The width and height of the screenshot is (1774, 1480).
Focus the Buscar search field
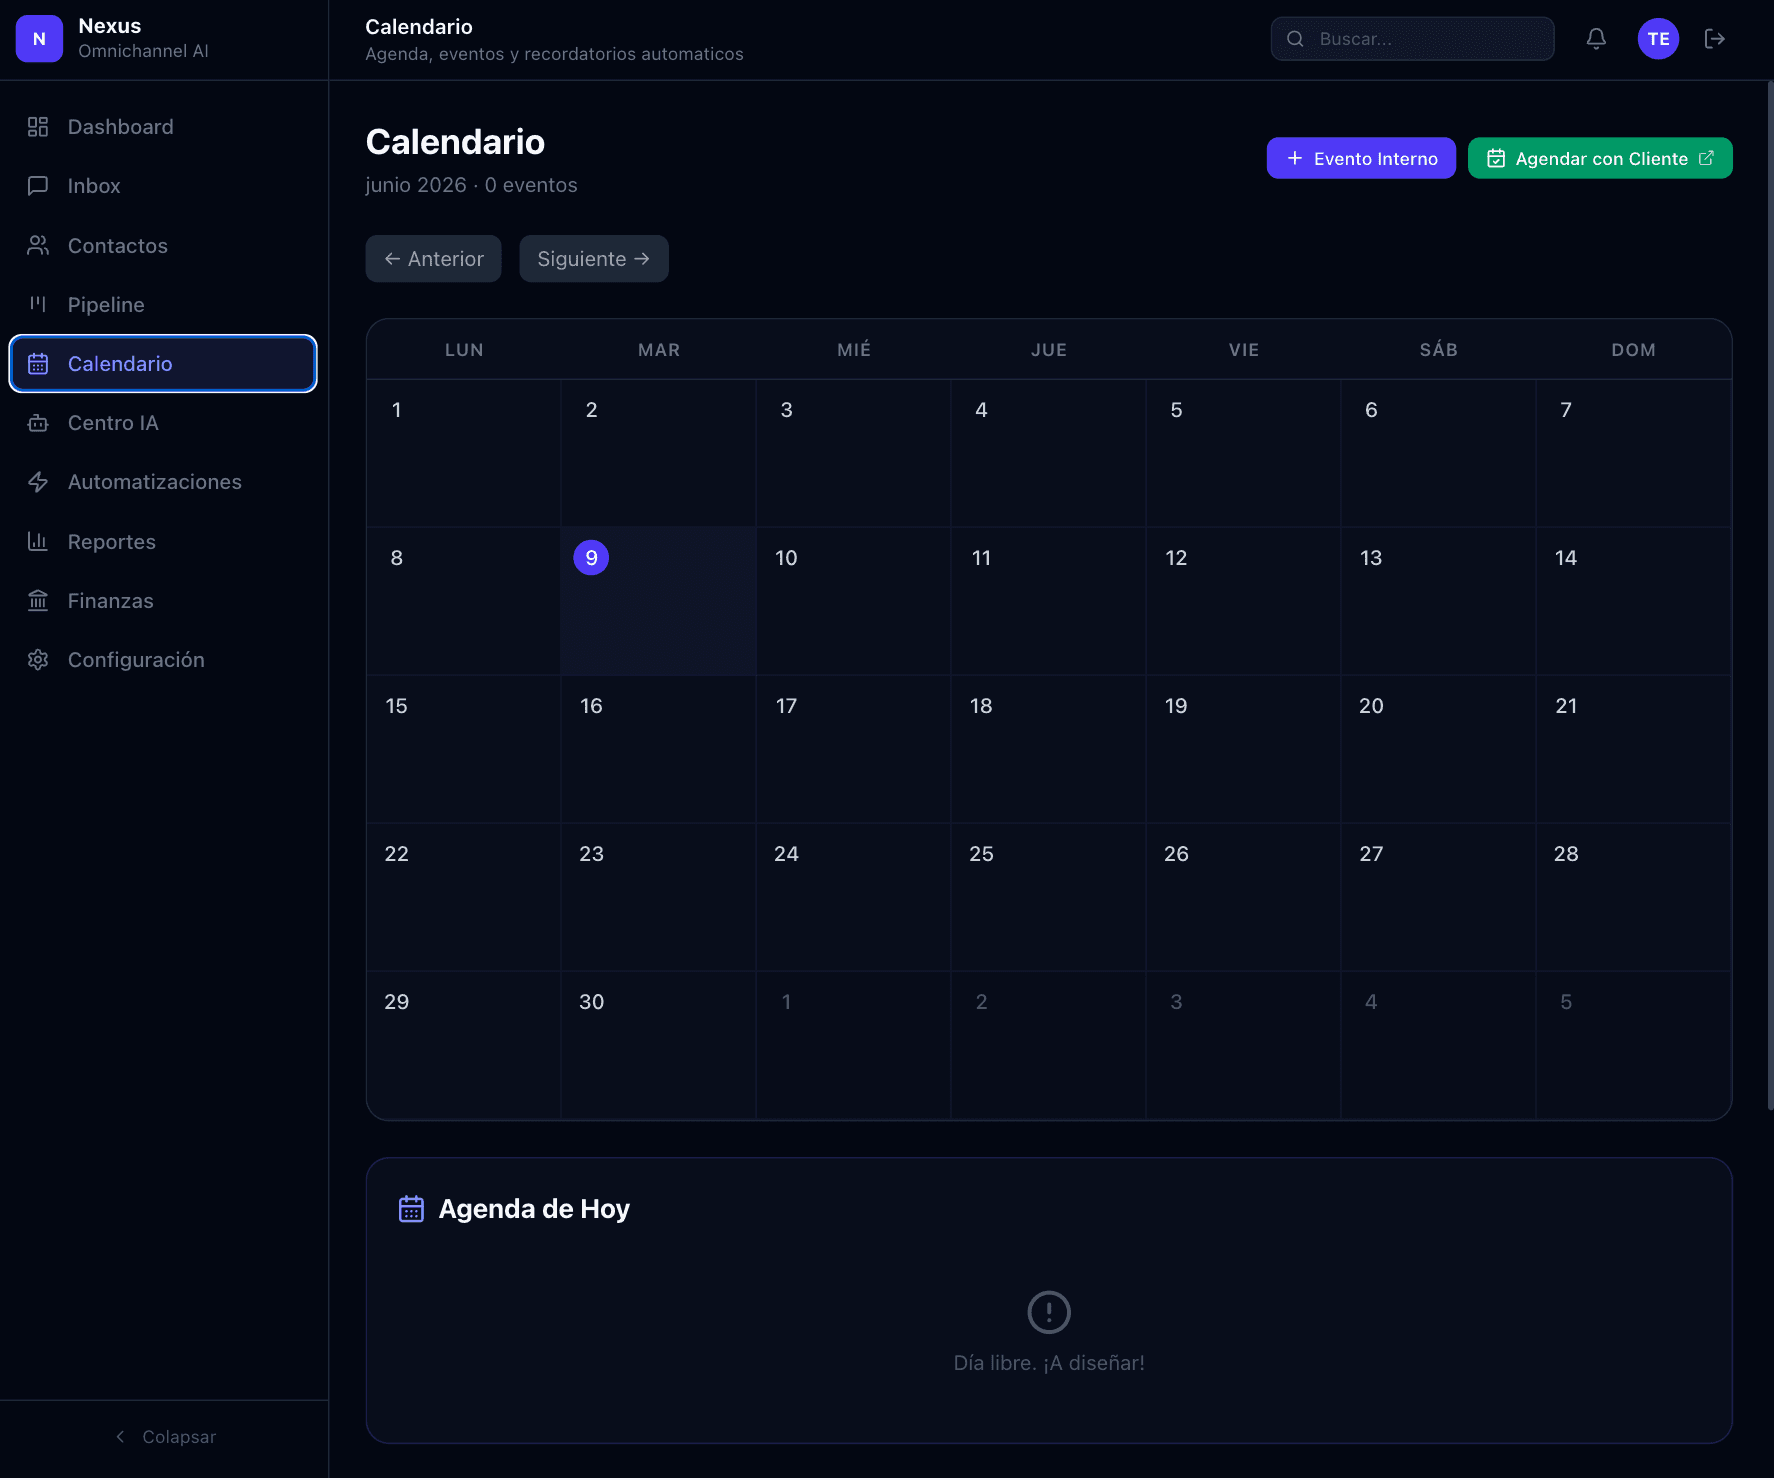1412,39
